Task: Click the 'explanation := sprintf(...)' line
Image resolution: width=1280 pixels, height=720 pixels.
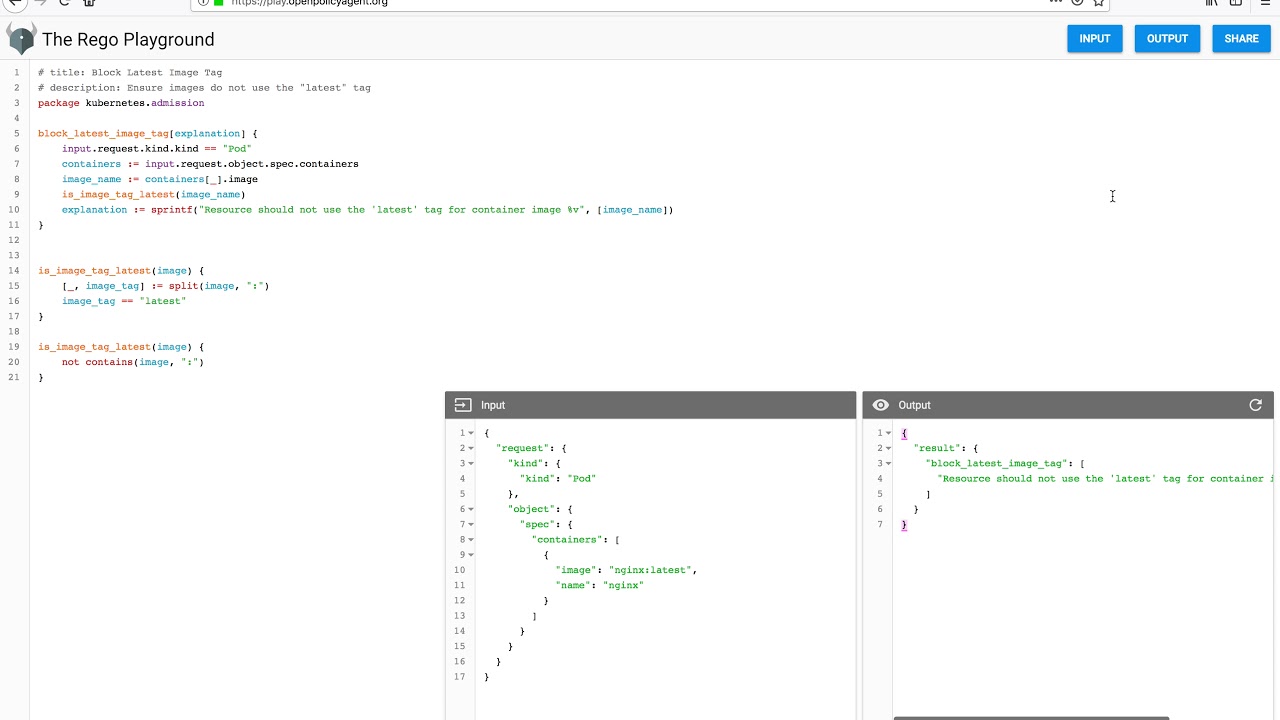Action: 368,210
